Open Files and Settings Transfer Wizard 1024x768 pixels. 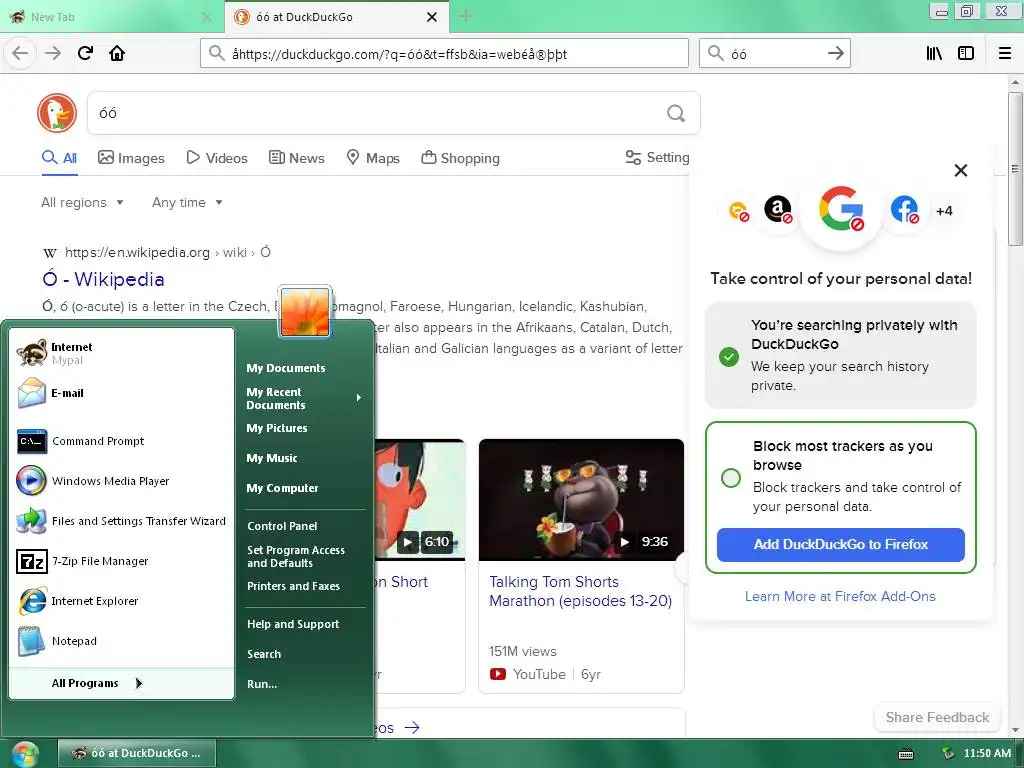point(121,521)
